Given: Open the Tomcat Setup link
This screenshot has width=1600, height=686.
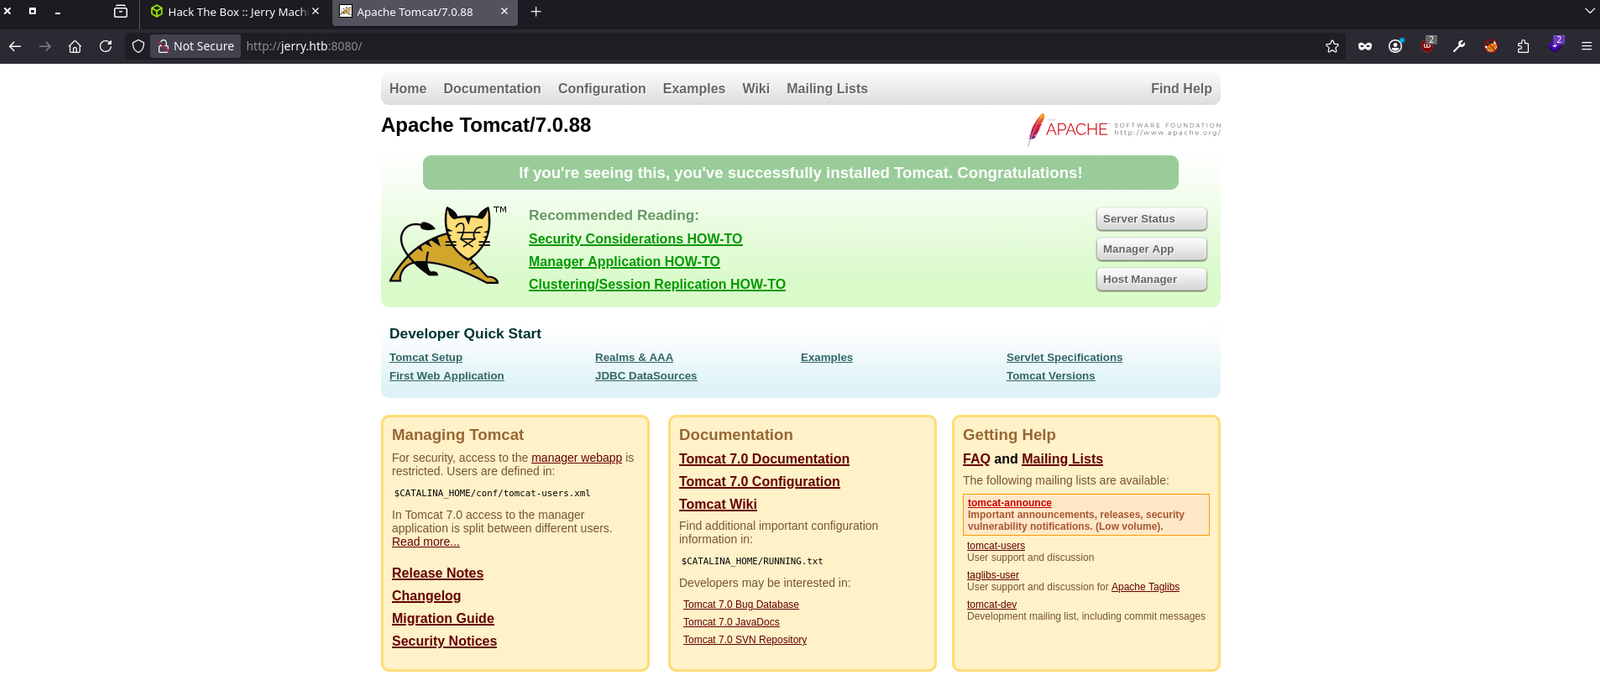Looking at the screenshot, I should (x=426, y=358).
